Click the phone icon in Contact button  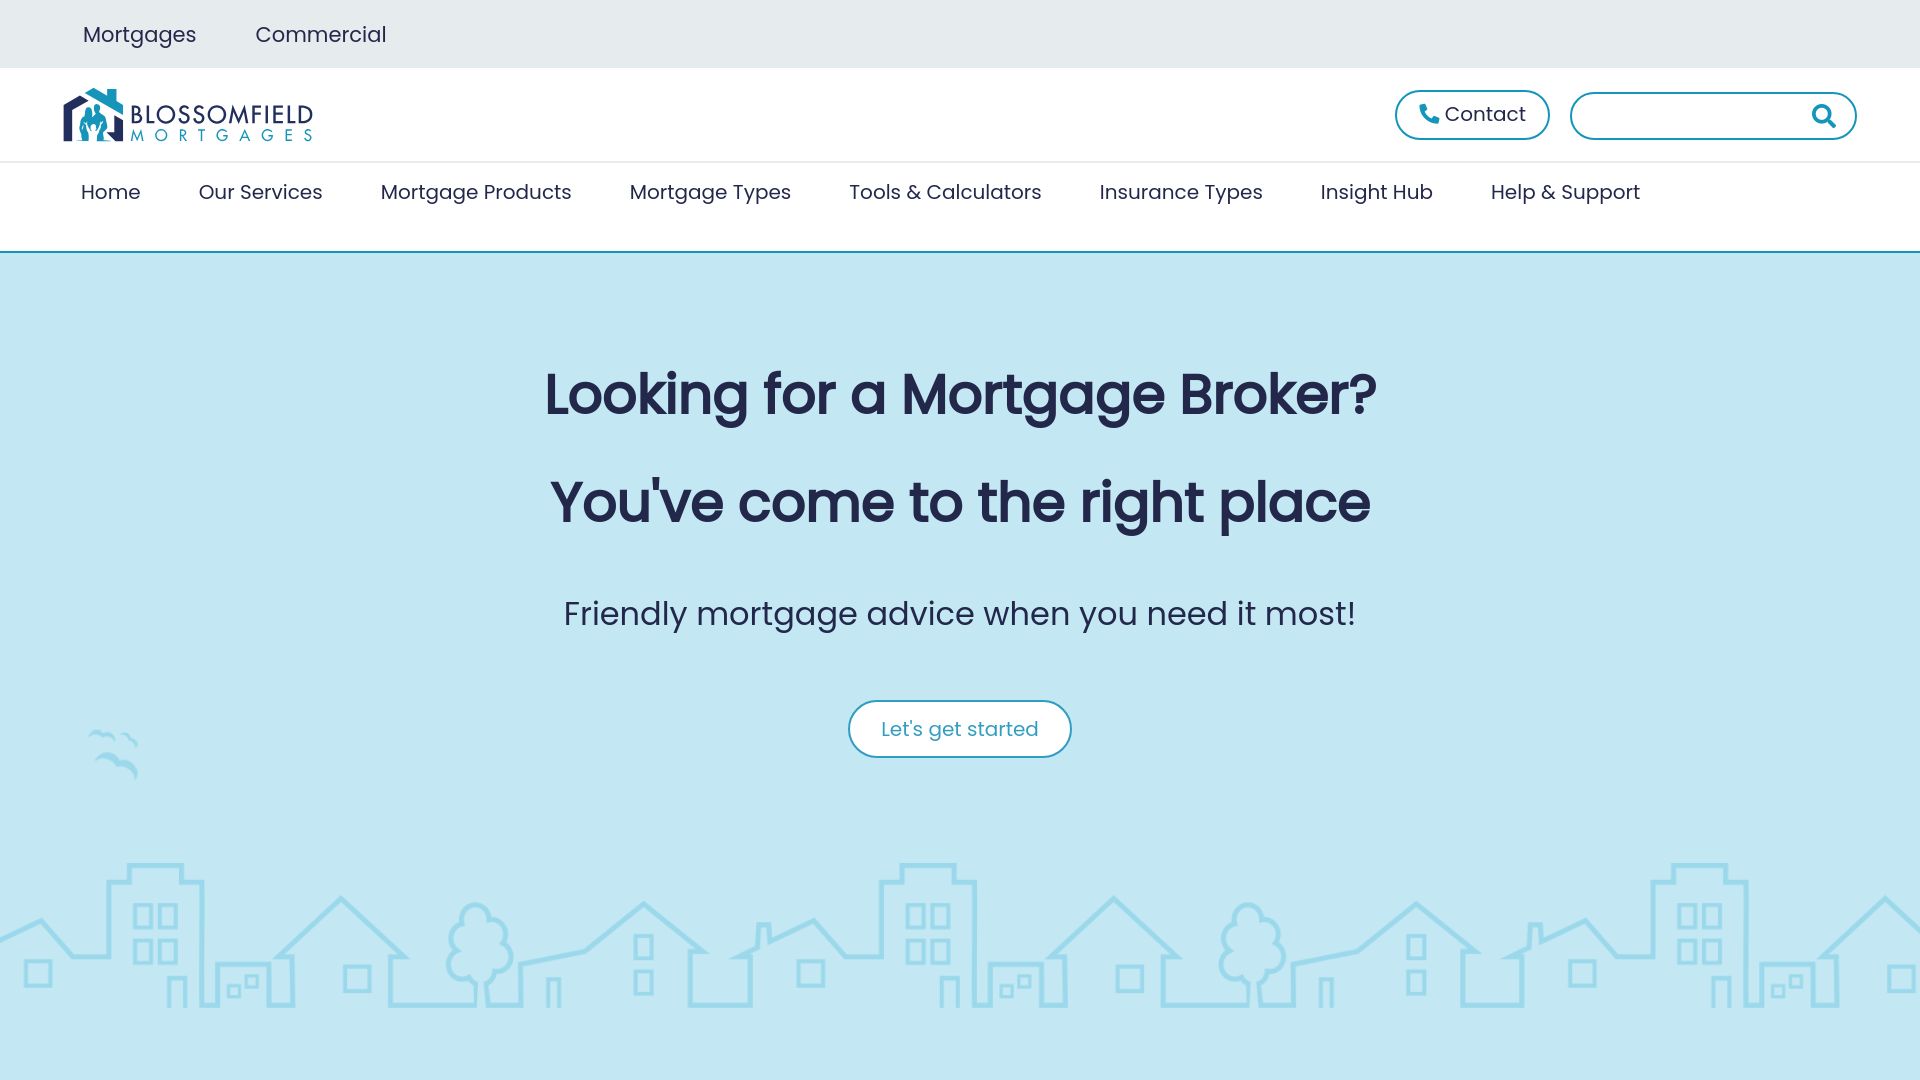pos(1428,115)
